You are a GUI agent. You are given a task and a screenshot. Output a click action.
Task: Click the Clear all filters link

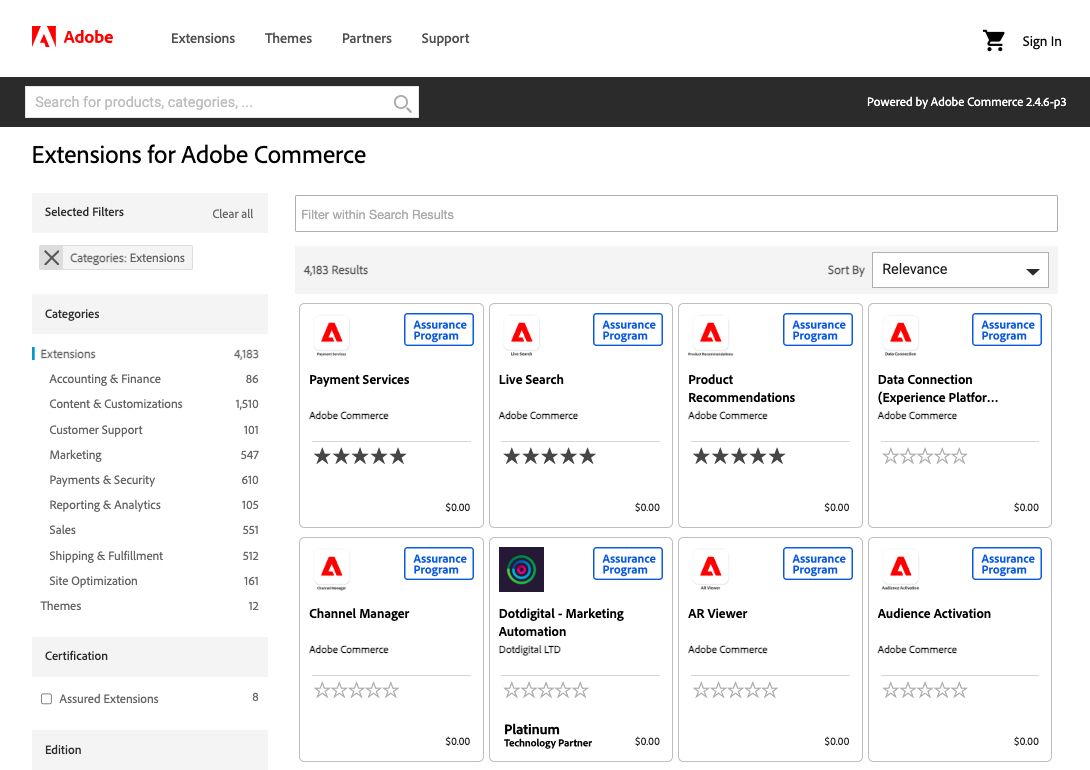(x=232, y=213)
